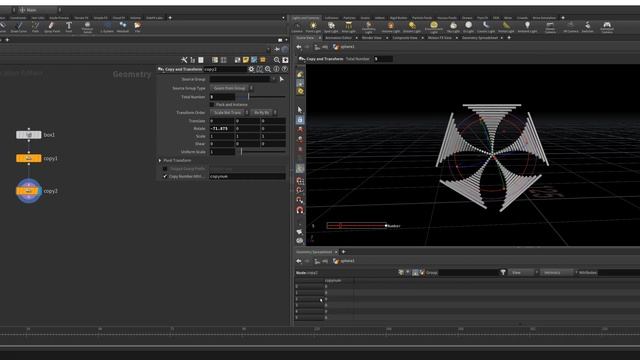
Task: Click the sticky note icon in network toolbar
Action: coord(246,60)
